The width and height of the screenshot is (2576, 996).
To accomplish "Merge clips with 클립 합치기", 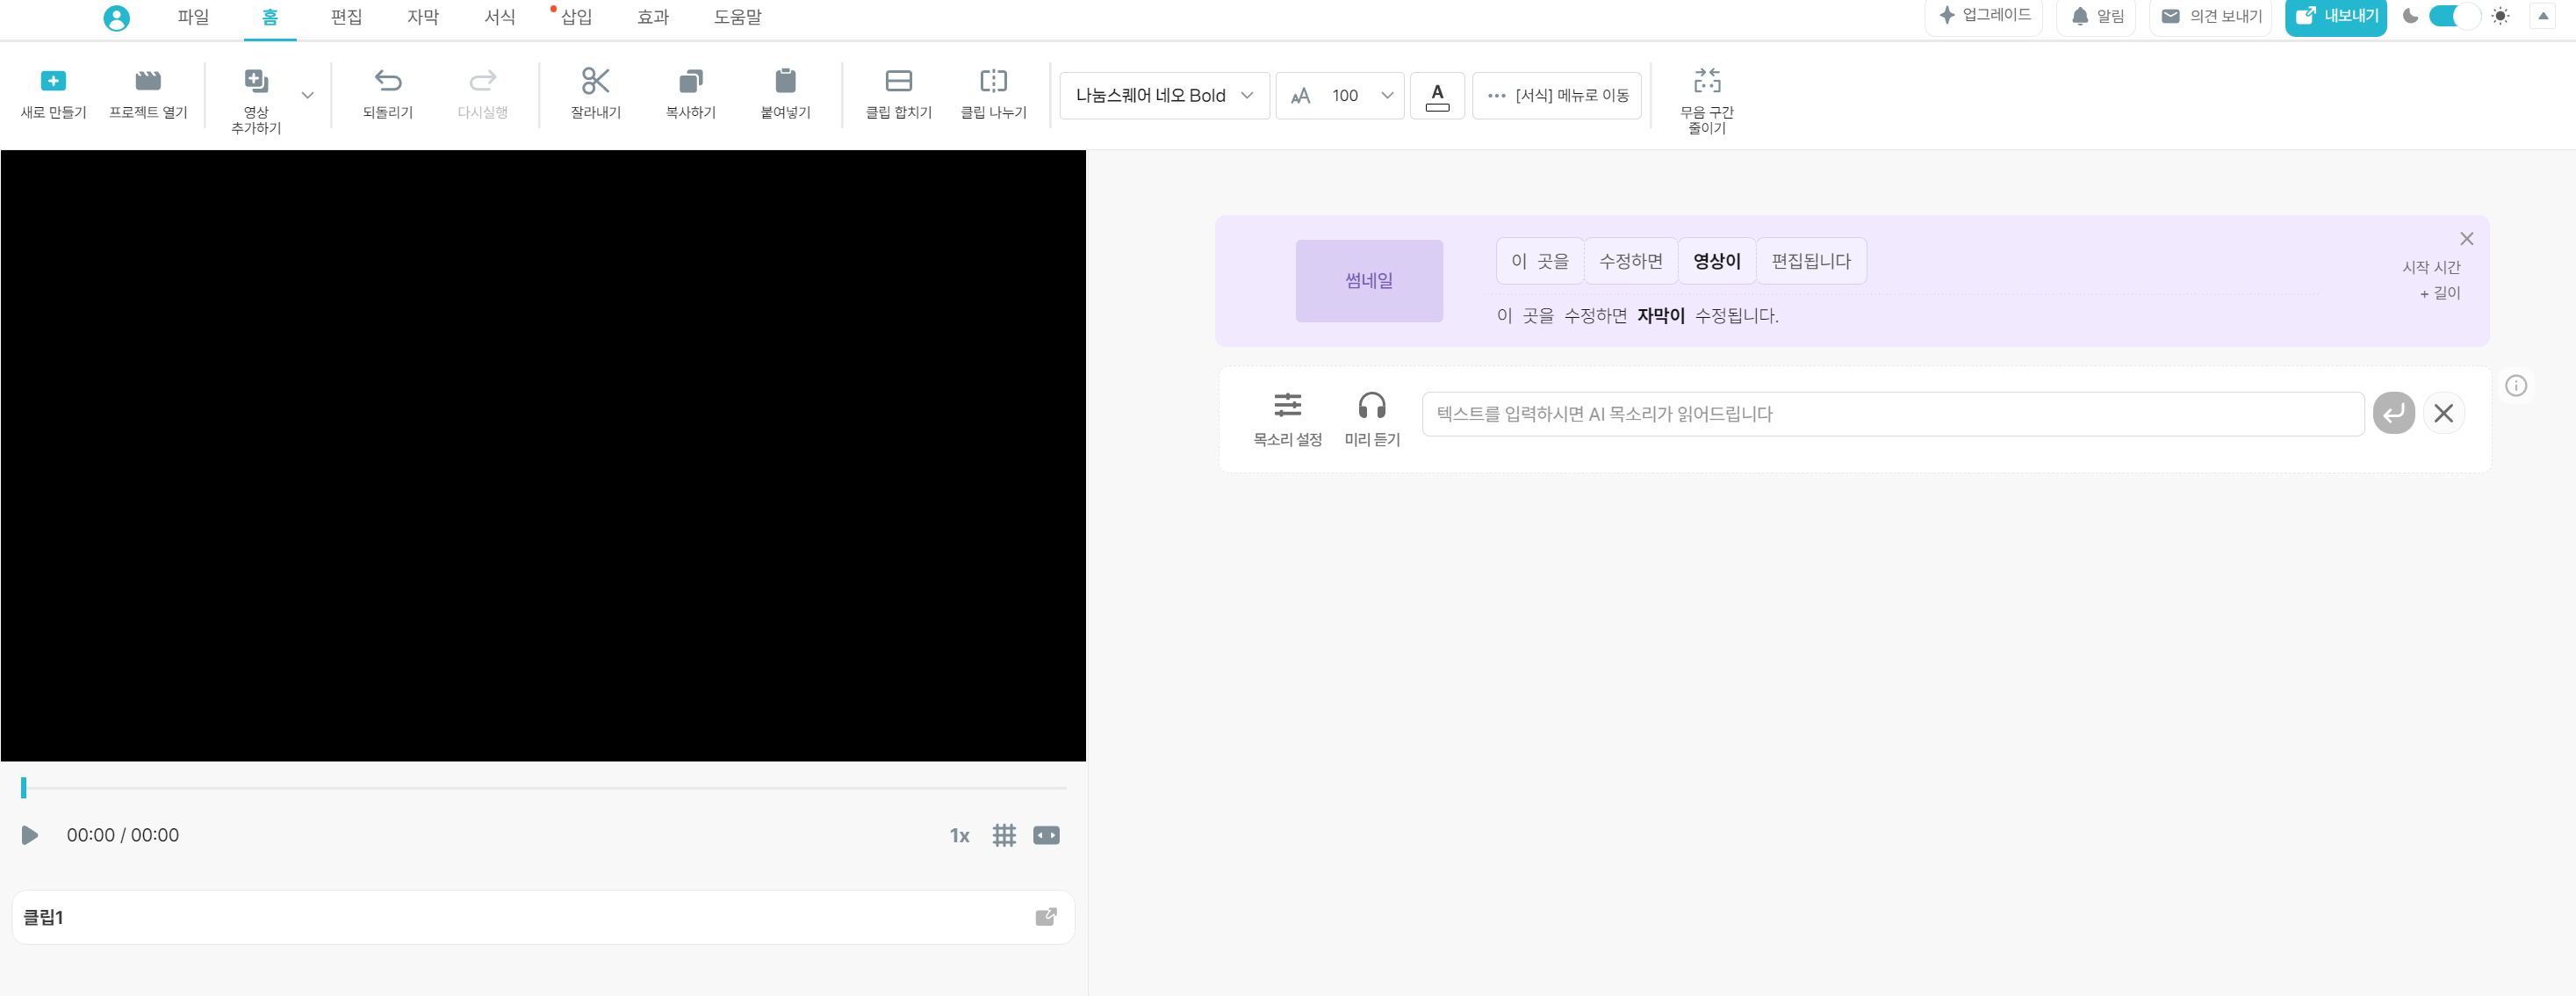I will coord(899,94).
